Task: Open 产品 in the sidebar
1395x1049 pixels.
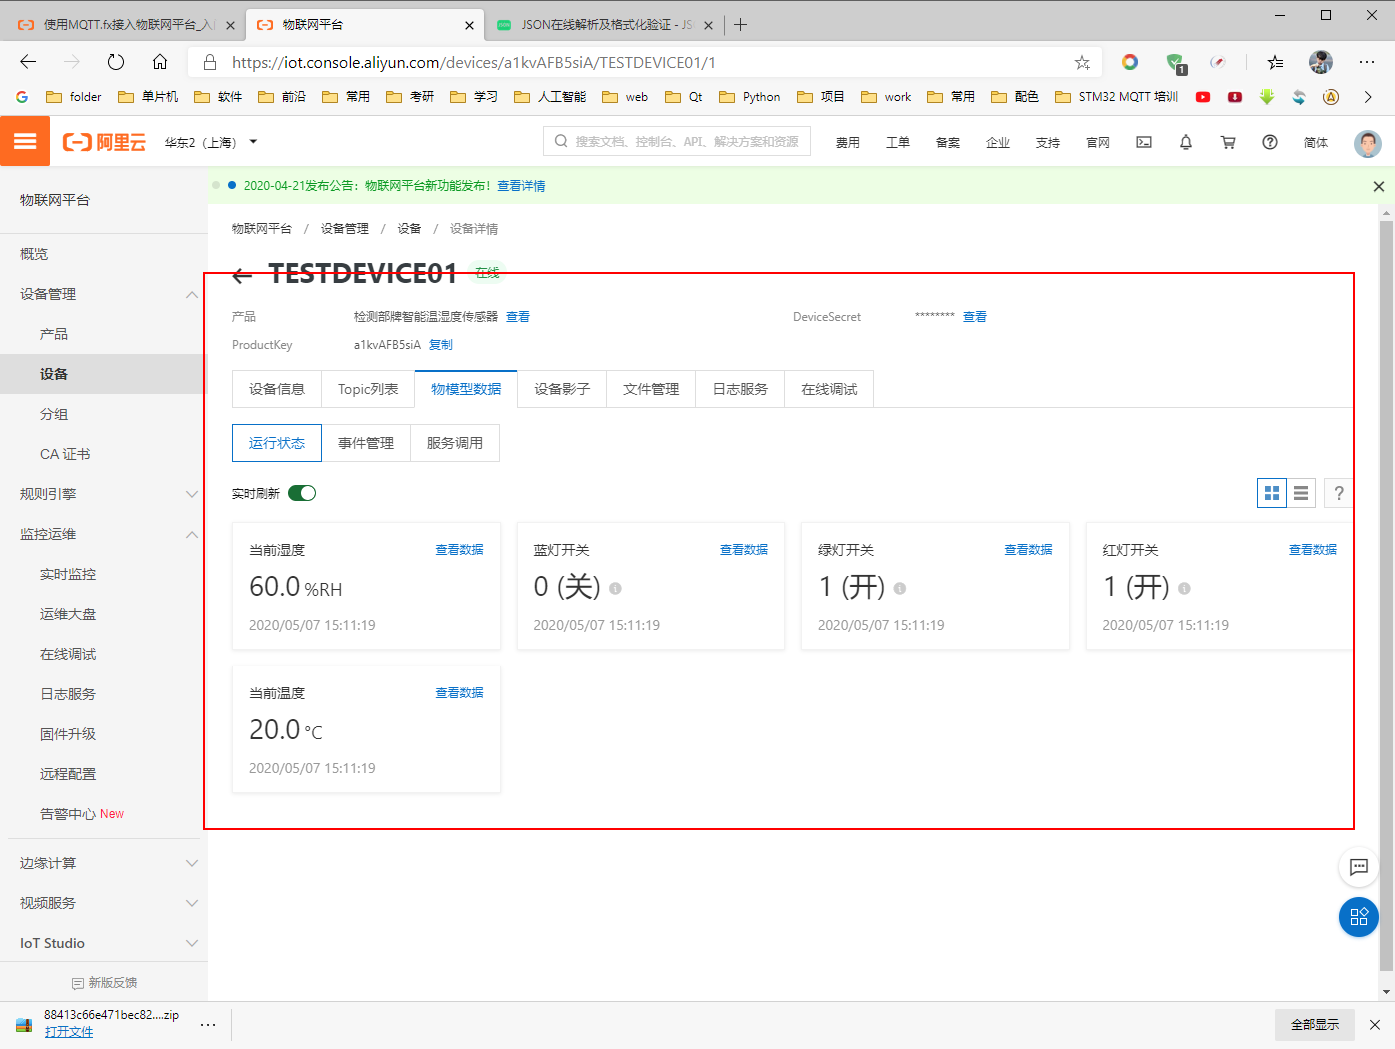Action: [54, 334]
